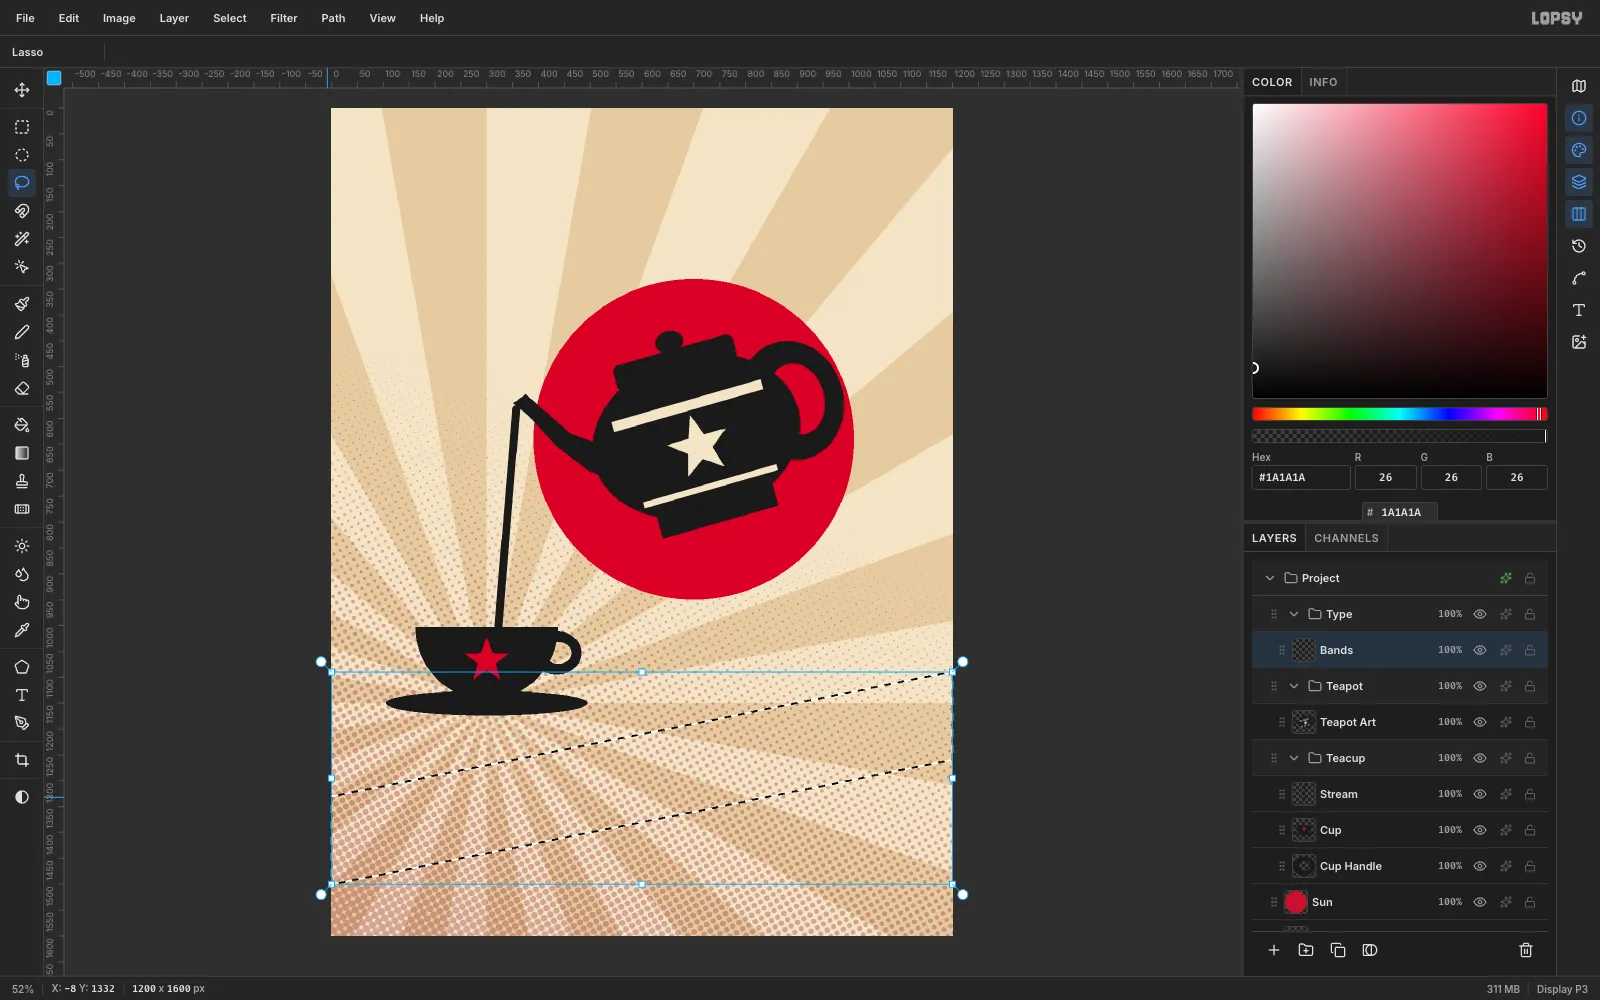Pick a color in the saturation field

[x=1399, y=251]
